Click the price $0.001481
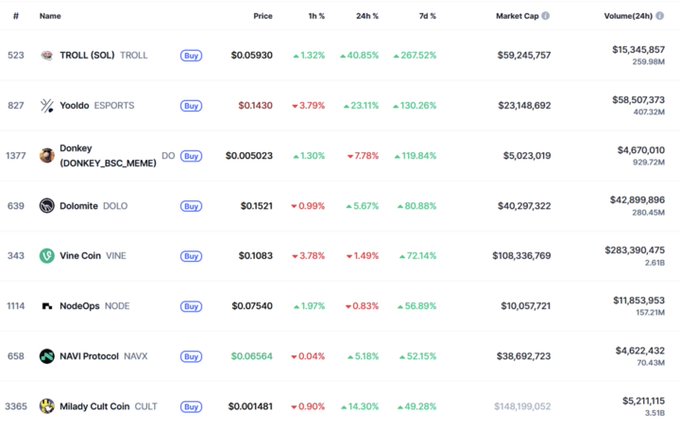The width and height of the screenshot is (680, 431). (x=251, y=406)
